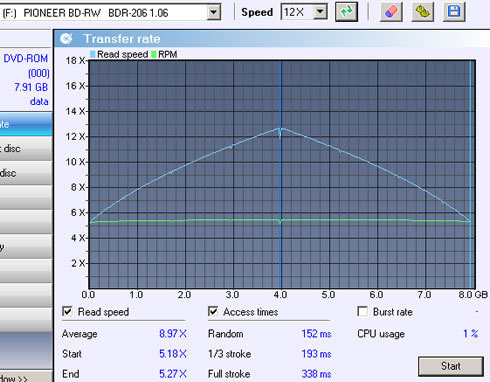Click the yellow copy results icon

[422, 12]
